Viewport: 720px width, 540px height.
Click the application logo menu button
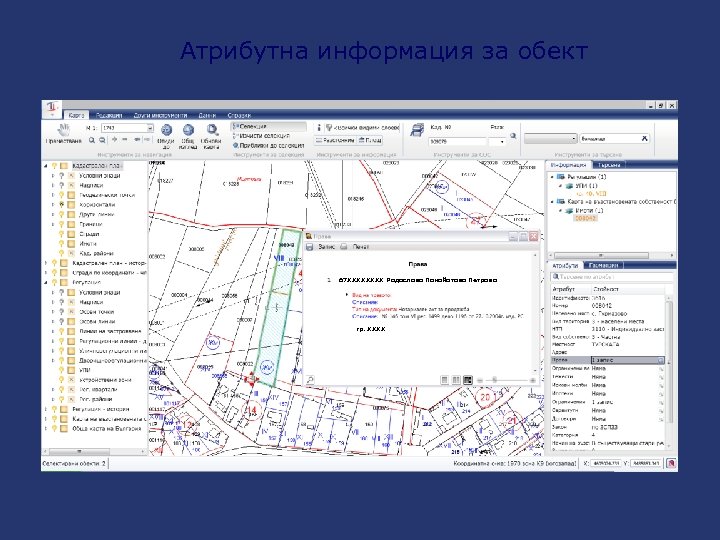pyautogui.click(x=52, y=109)
